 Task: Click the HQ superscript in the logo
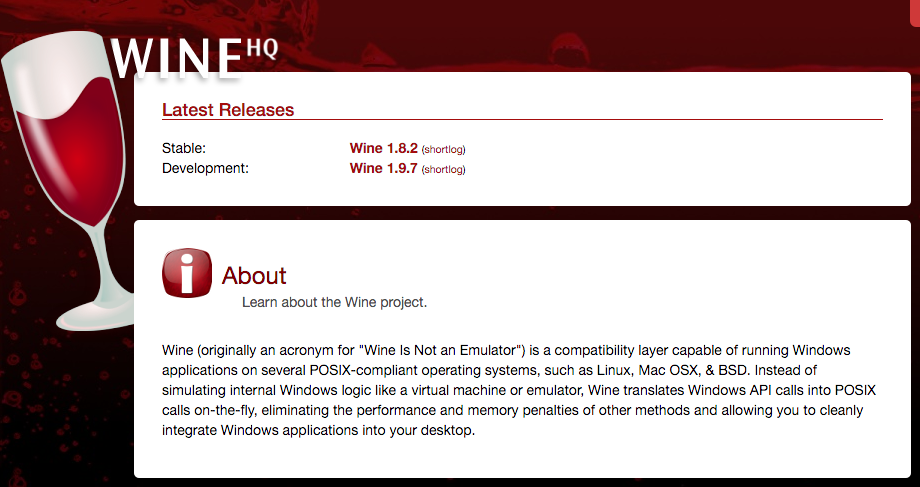click(x=262, y=46)
